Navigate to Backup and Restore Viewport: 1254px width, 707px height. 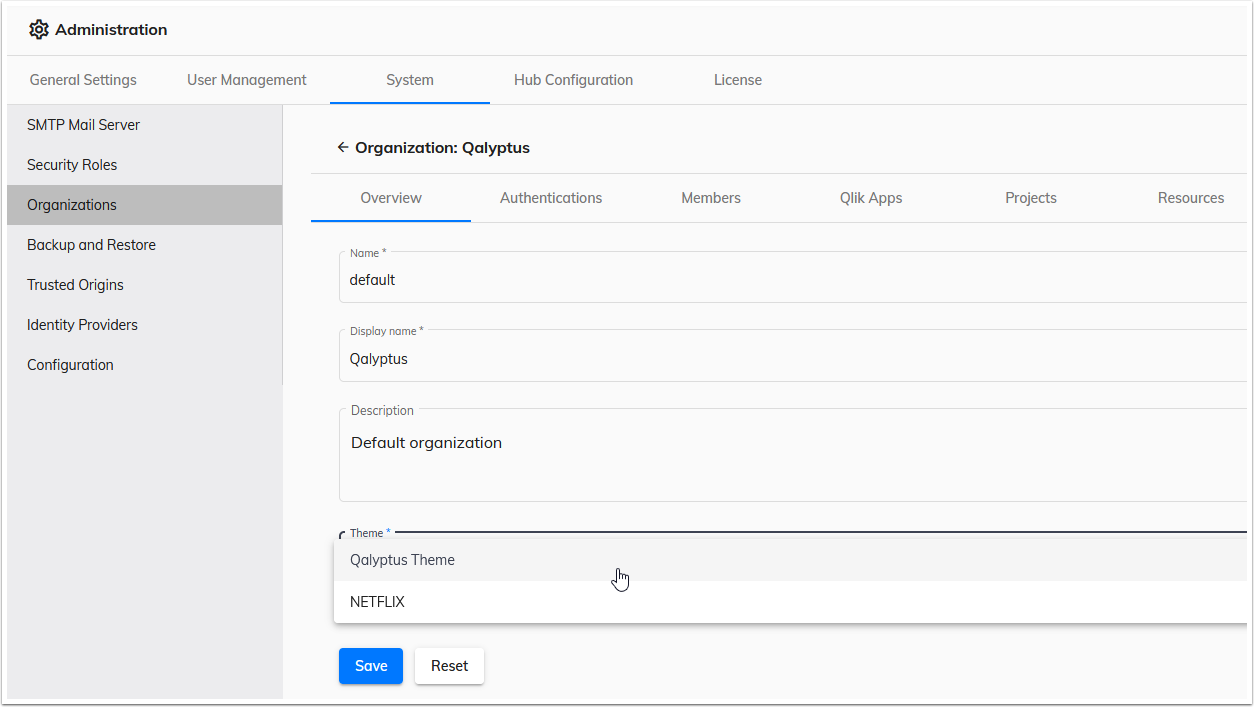click(91, 244)
